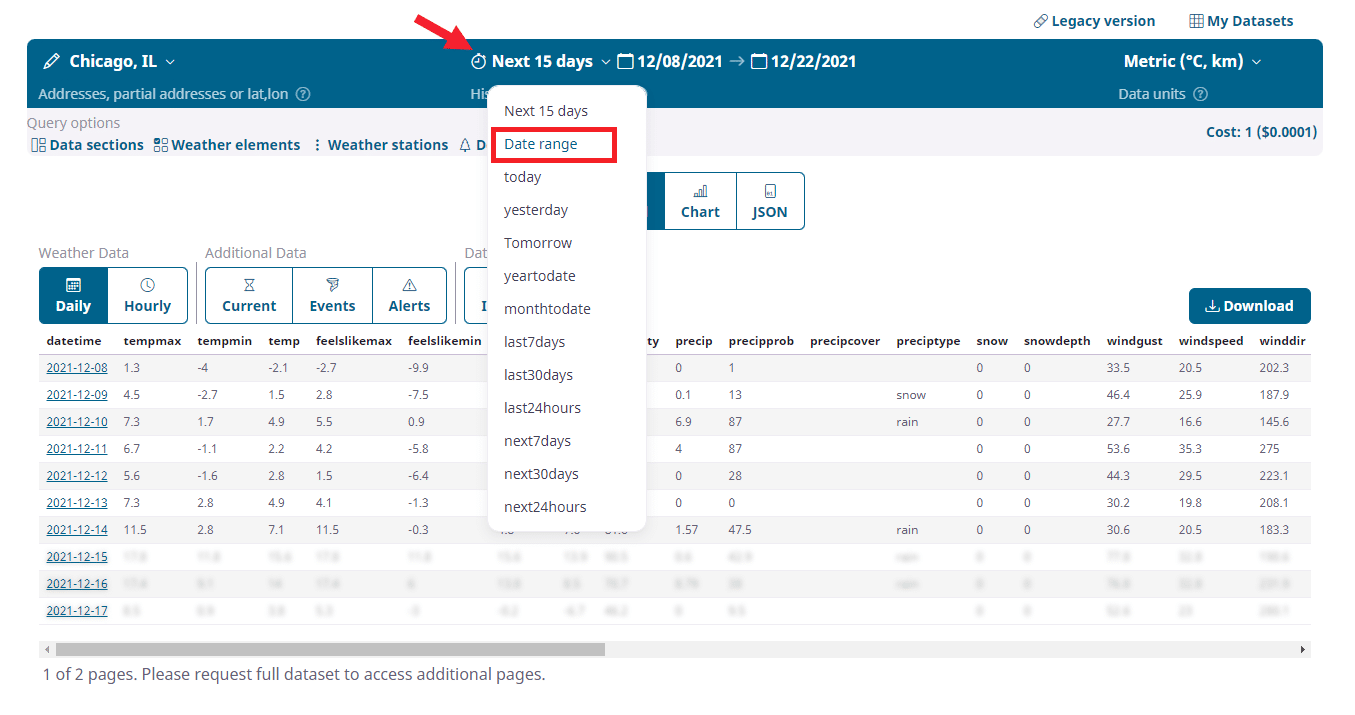The width and height of the screenshot is (1355, 715).
Task: Toggle the Current conditions data
Action: tap(249, 296)
